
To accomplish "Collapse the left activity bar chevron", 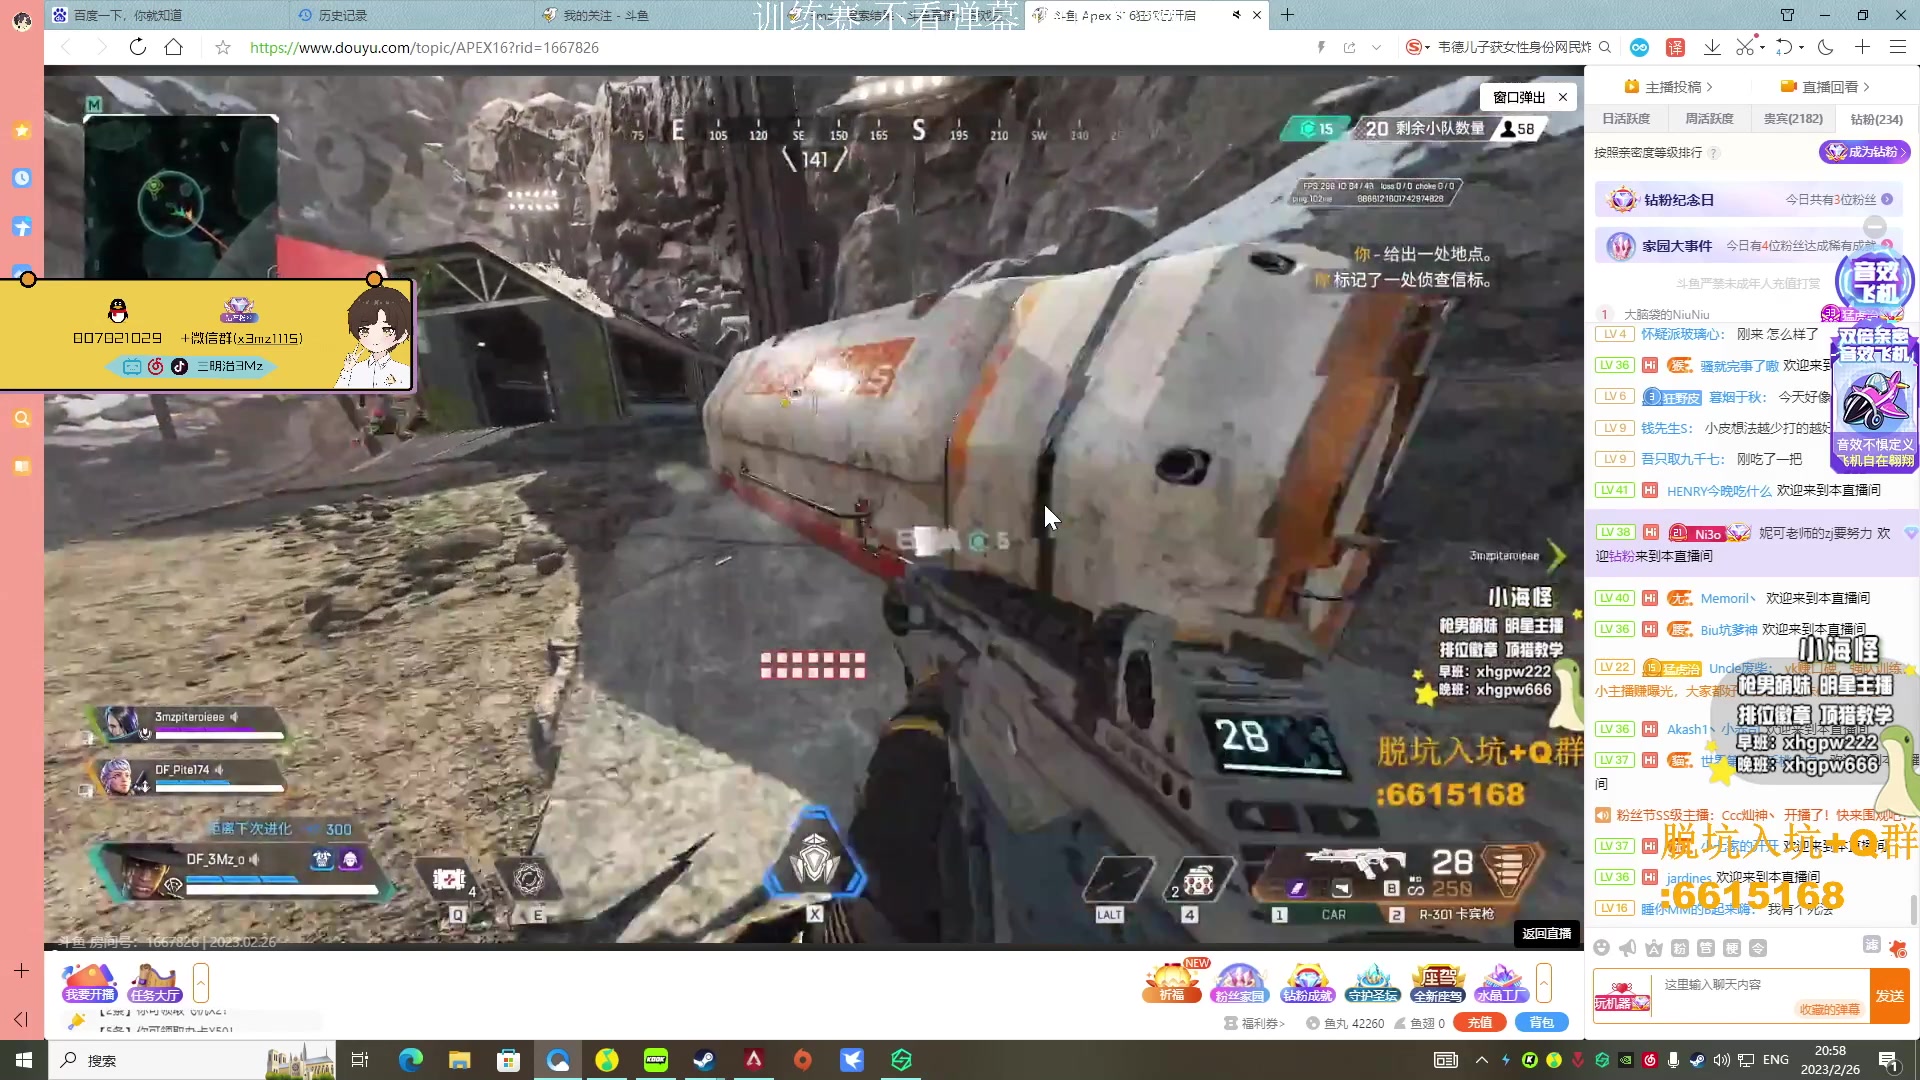I will click(201, 983).
